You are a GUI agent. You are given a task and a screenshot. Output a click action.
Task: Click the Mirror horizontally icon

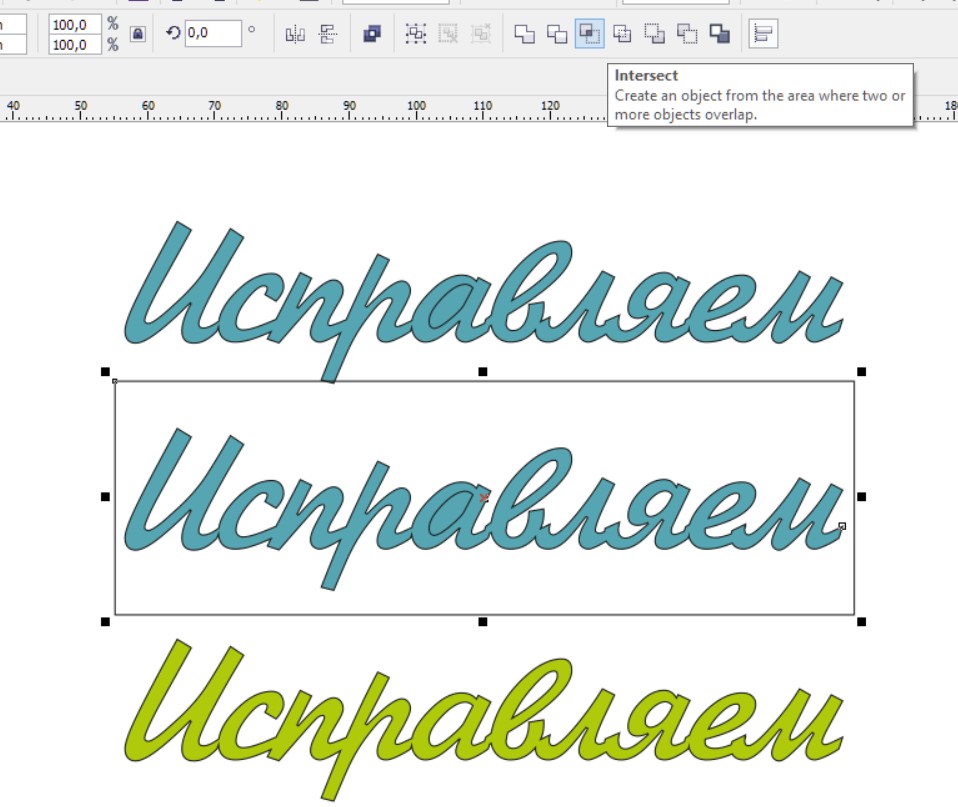(x=295, y=34)
